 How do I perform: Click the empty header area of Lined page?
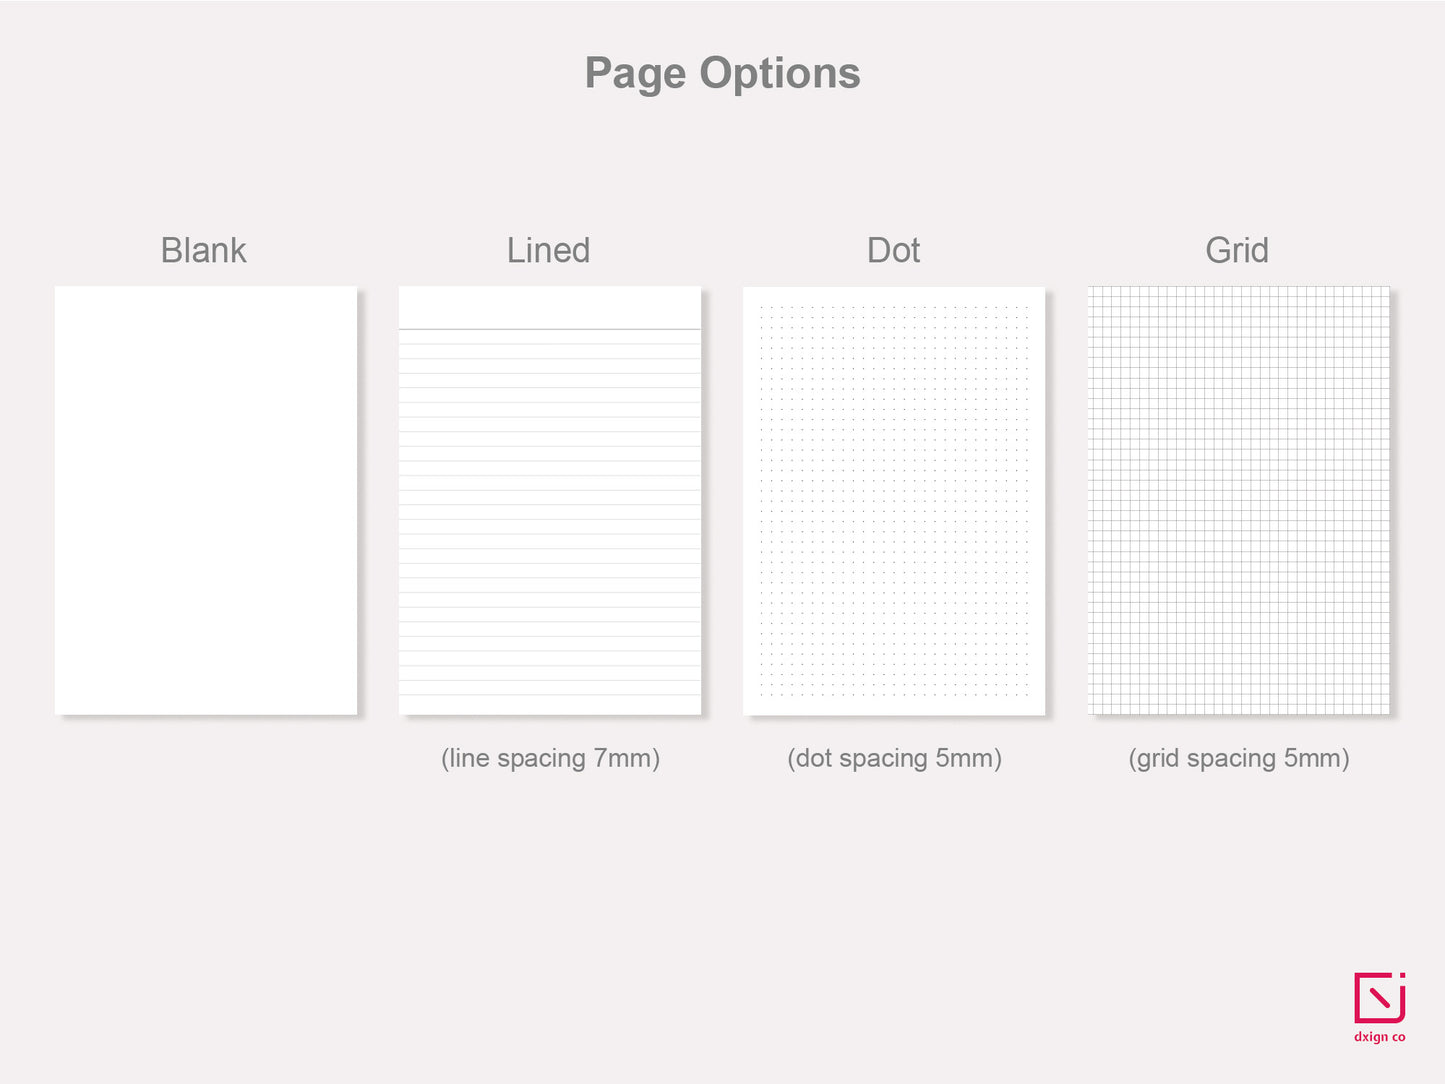click(x=550, y=307)
